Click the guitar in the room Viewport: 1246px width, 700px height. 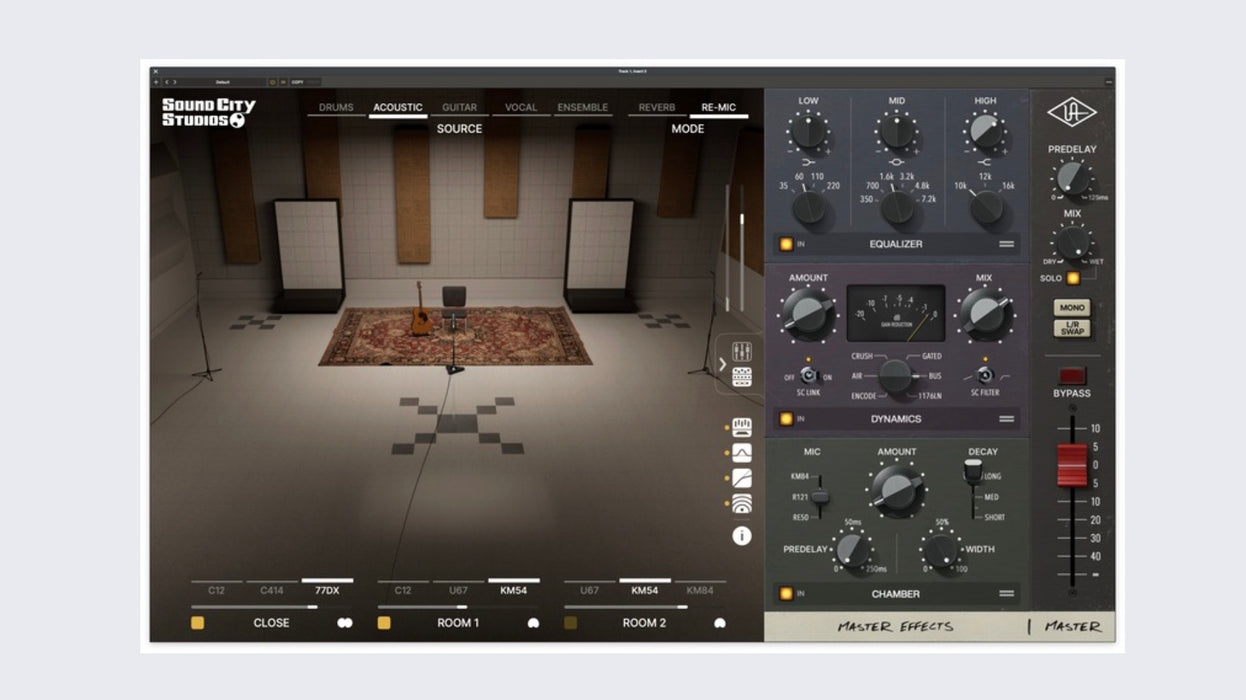tap(422, 309)
